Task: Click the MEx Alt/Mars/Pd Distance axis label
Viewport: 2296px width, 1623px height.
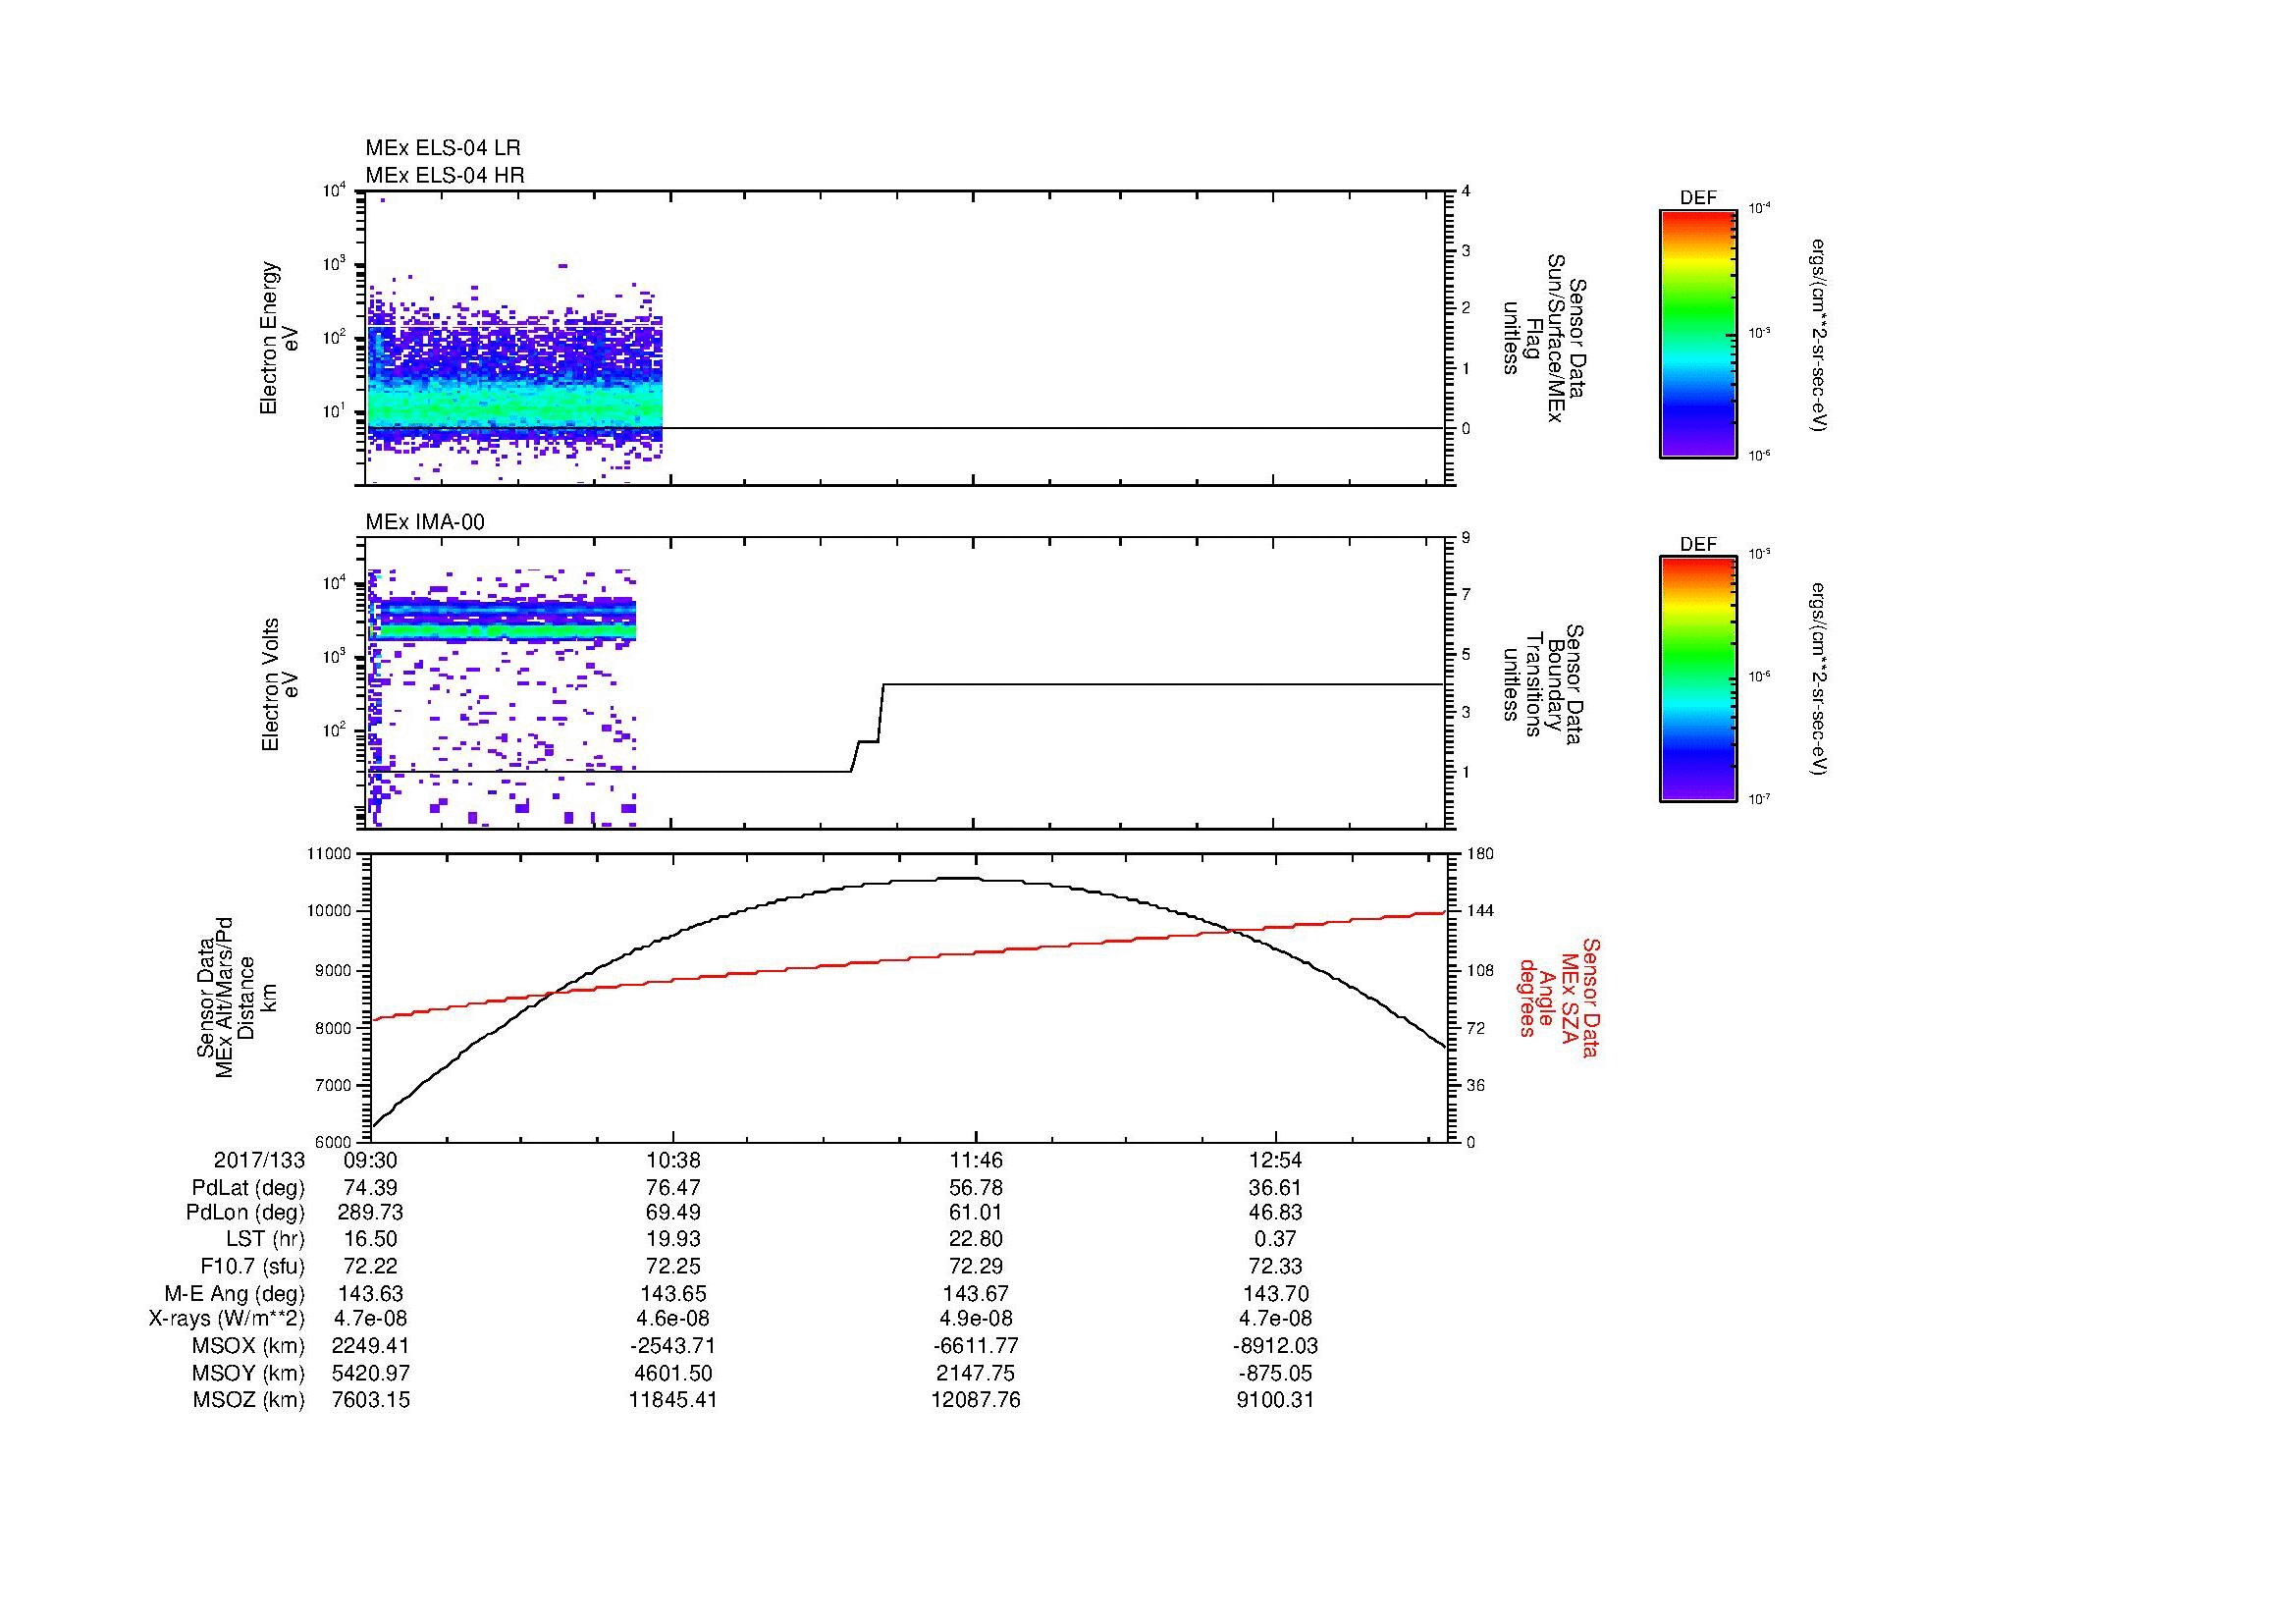Action: [x=237, y=997]
